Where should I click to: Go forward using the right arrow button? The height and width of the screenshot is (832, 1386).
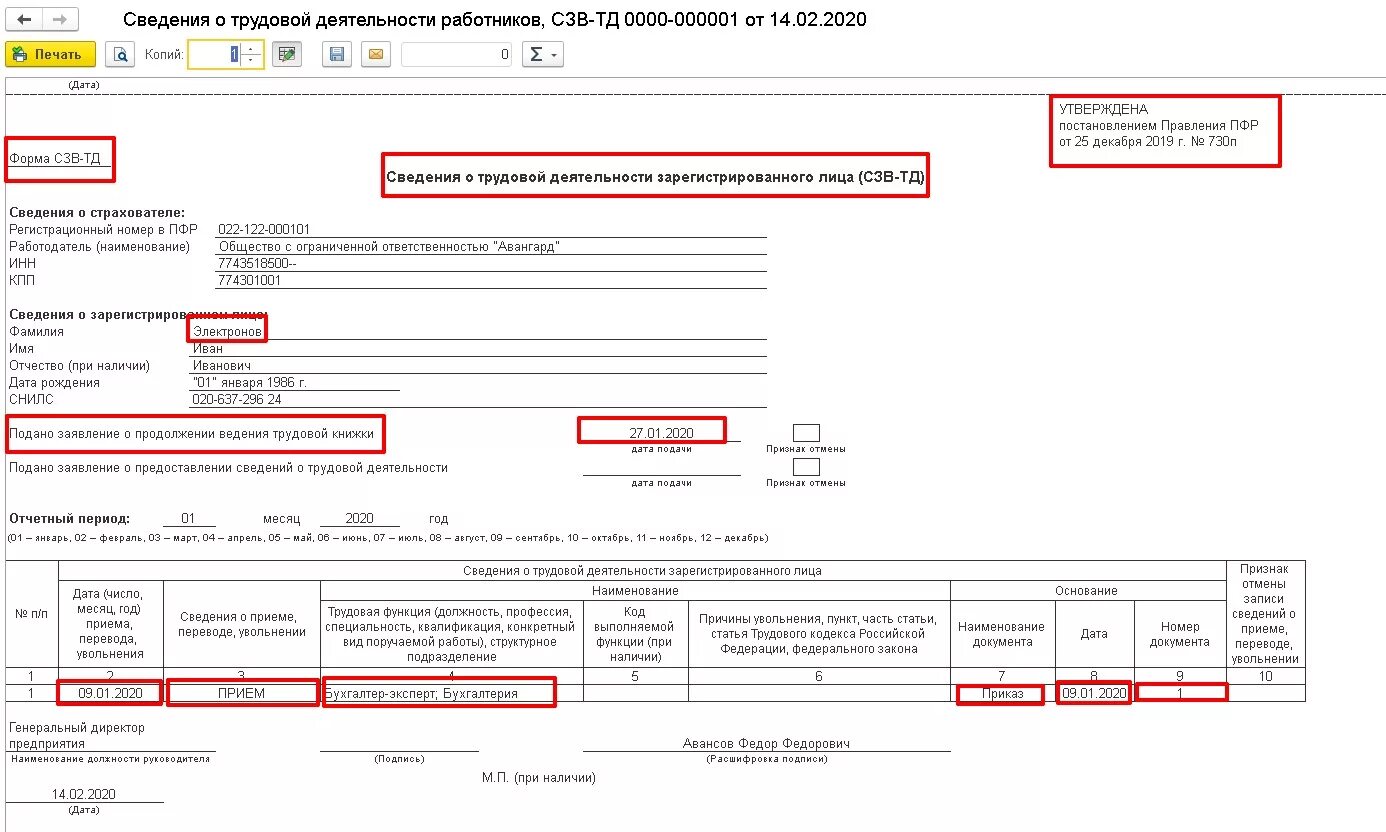pyautogui.click(x=59, y=20)
